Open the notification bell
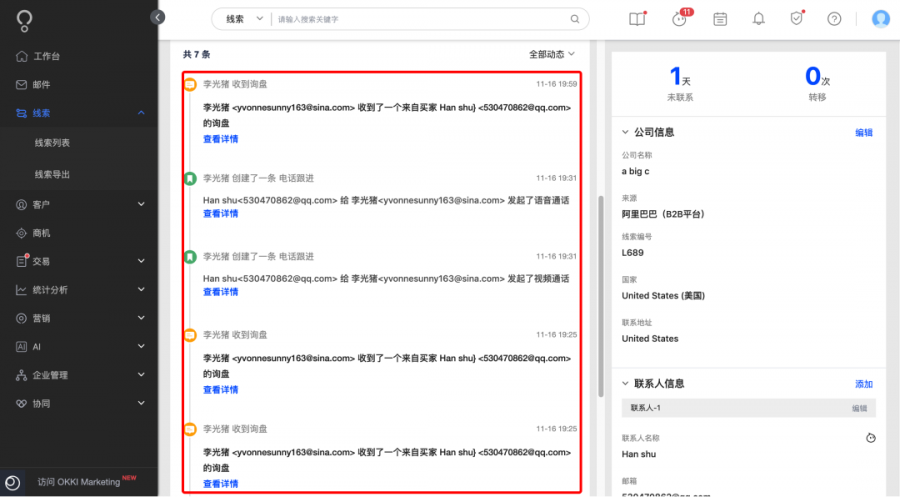Image resolution: width=900 pixels, height=497 pixels. (758, 19)
